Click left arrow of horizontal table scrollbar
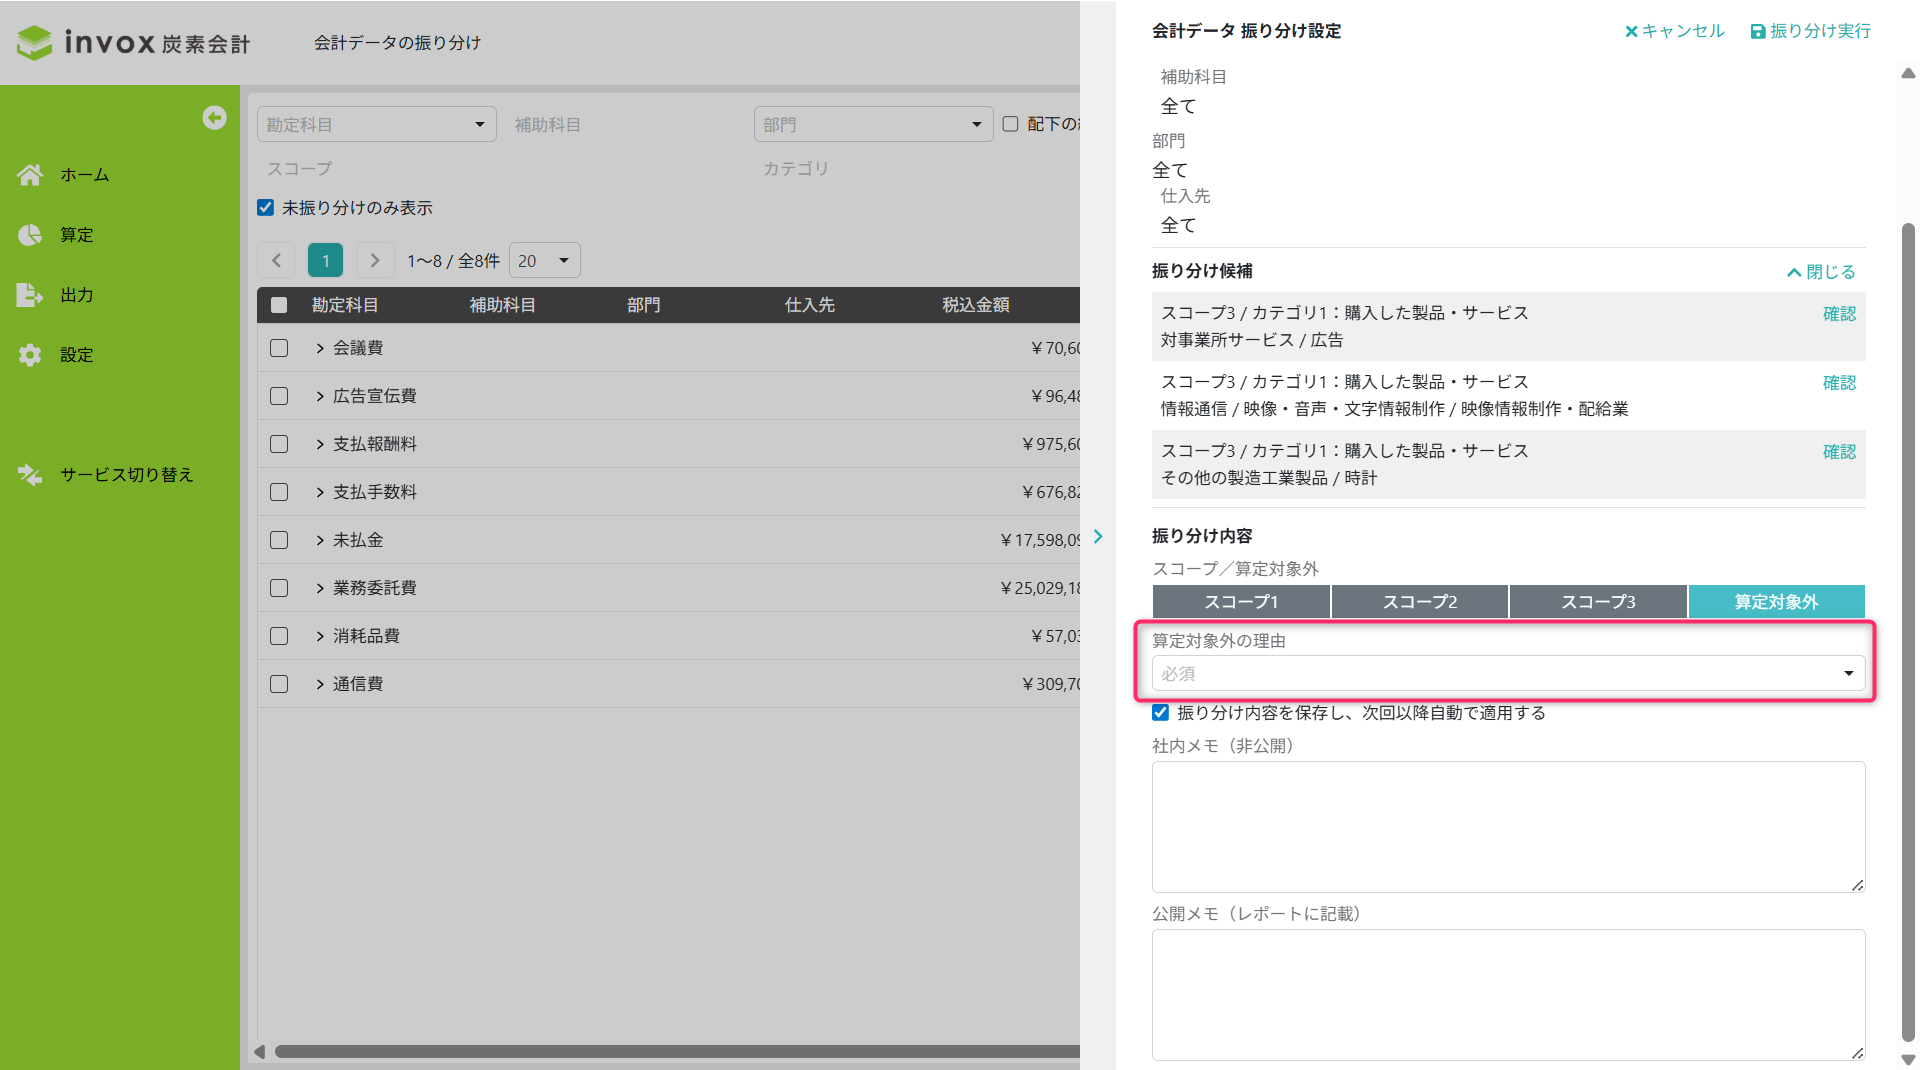1920x1070 pixels. pyautogui.click(x=260, y=1052)
